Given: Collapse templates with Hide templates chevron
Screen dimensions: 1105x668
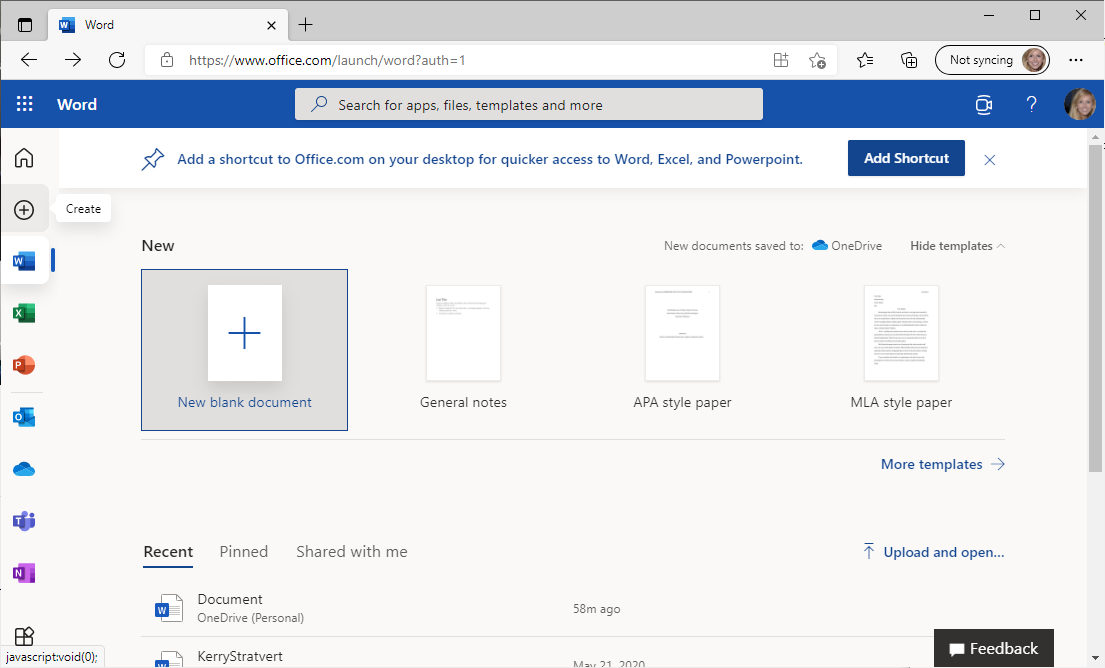Looking at the screenshot, I should [x=957, y=246].
